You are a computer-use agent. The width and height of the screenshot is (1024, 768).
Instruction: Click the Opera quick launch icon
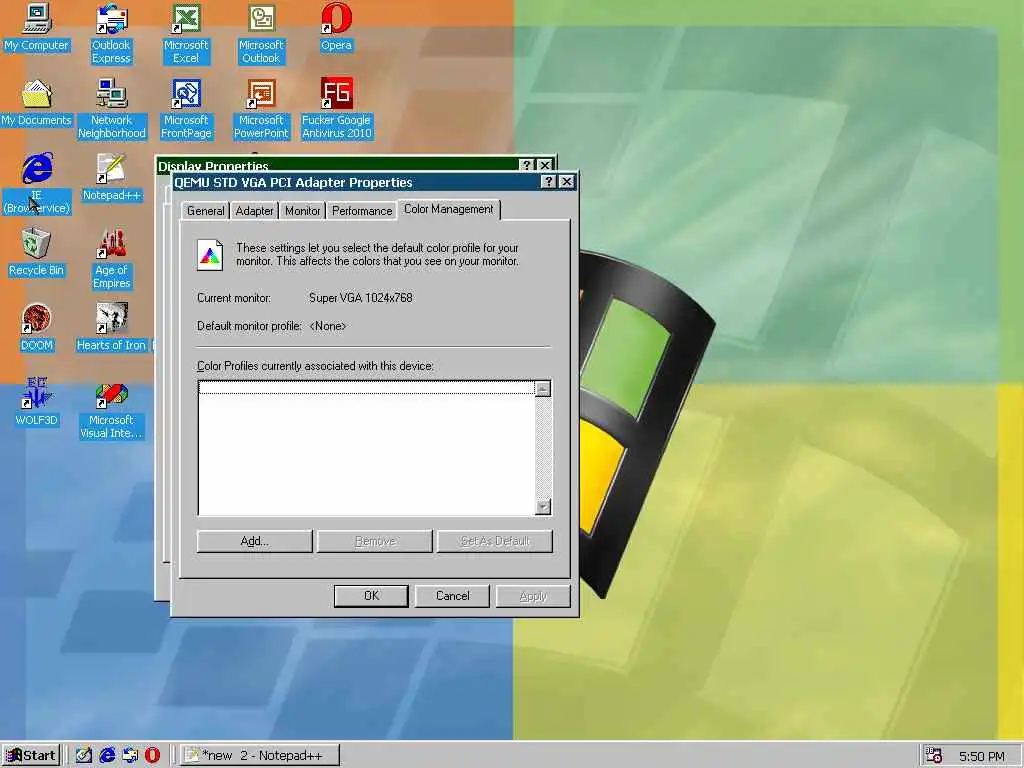tap(152, 755)
